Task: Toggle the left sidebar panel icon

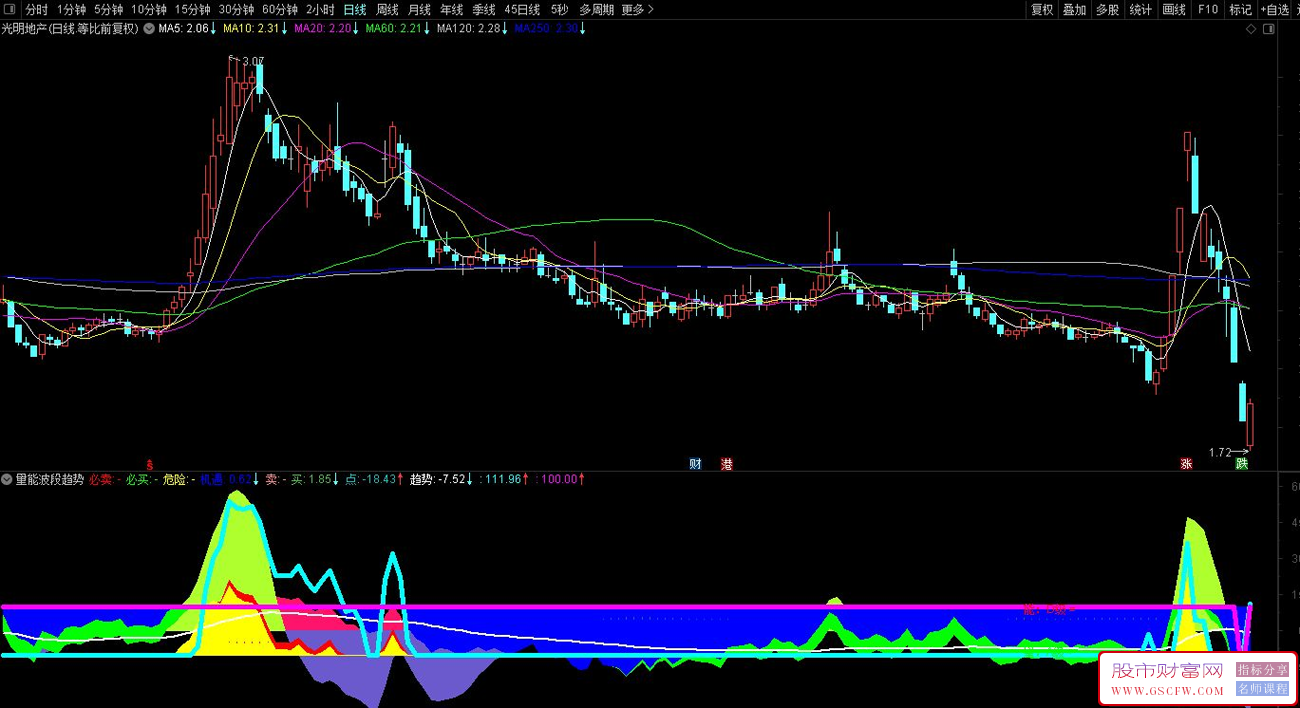Action: coord(9,9)
